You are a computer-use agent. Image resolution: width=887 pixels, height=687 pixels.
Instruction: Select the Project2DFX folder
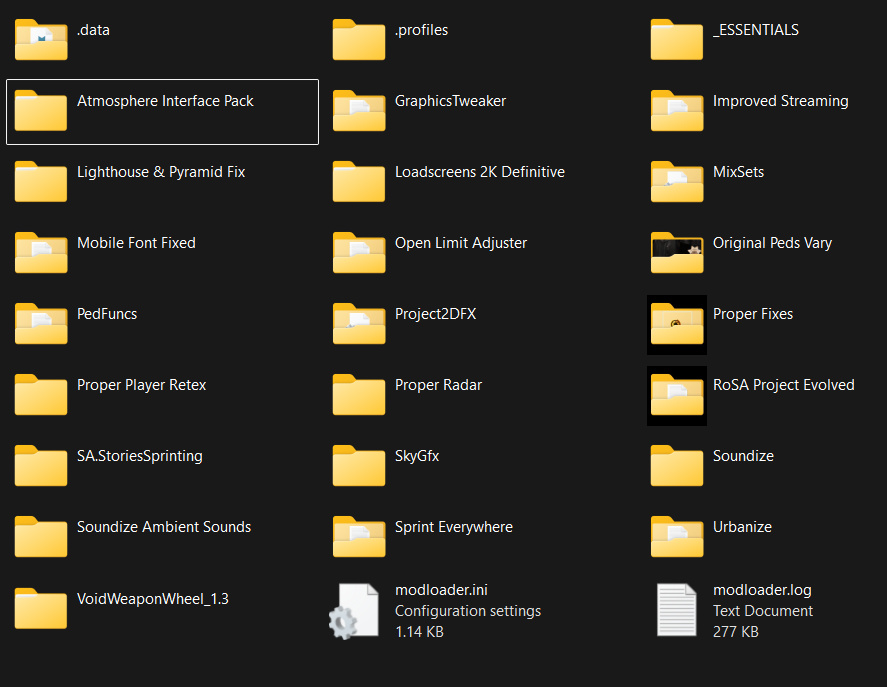(435, 314)
